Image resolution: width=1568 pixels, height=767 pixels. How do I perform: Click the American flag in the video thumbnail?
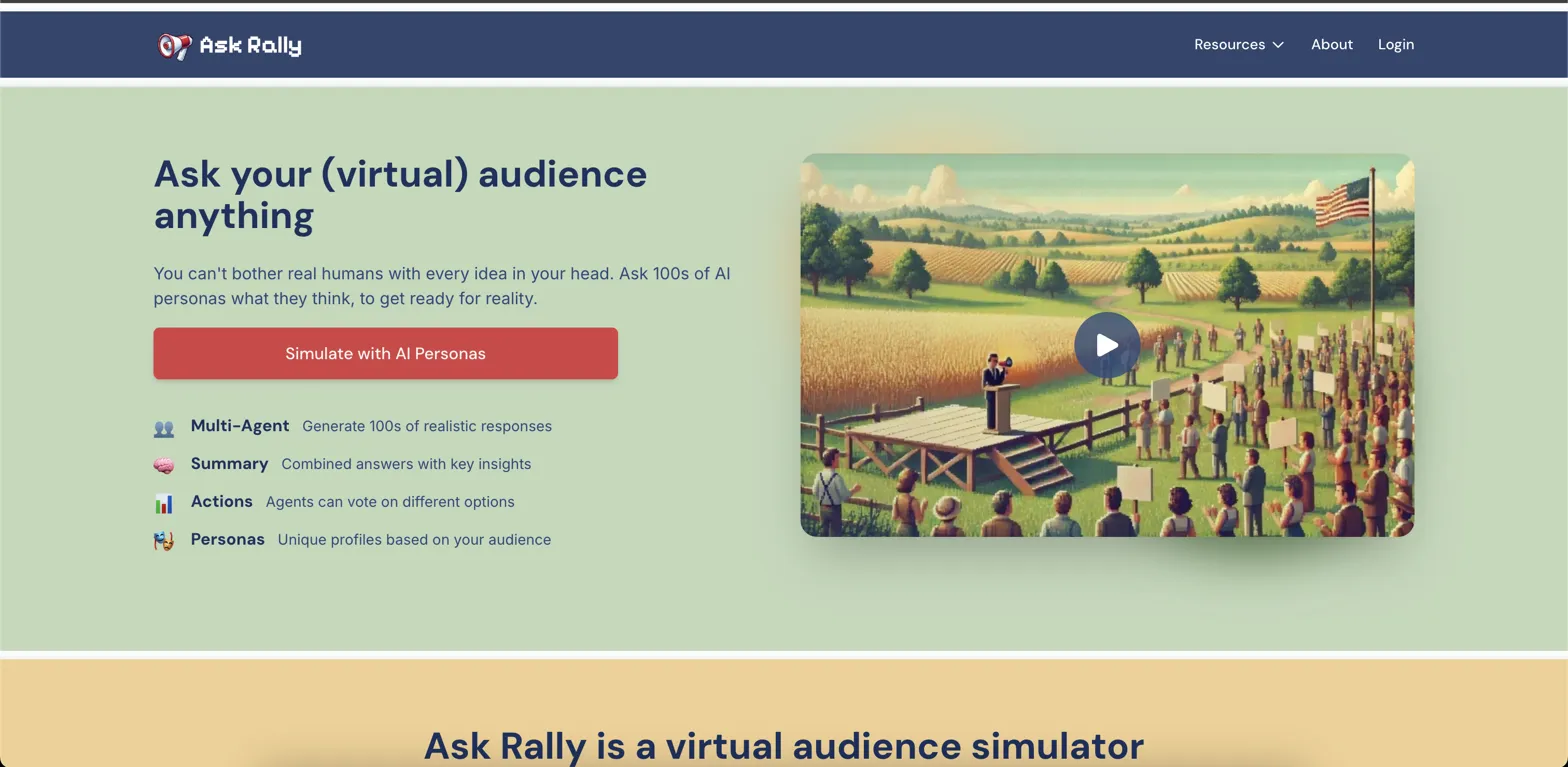click(x=1342, y=203)
